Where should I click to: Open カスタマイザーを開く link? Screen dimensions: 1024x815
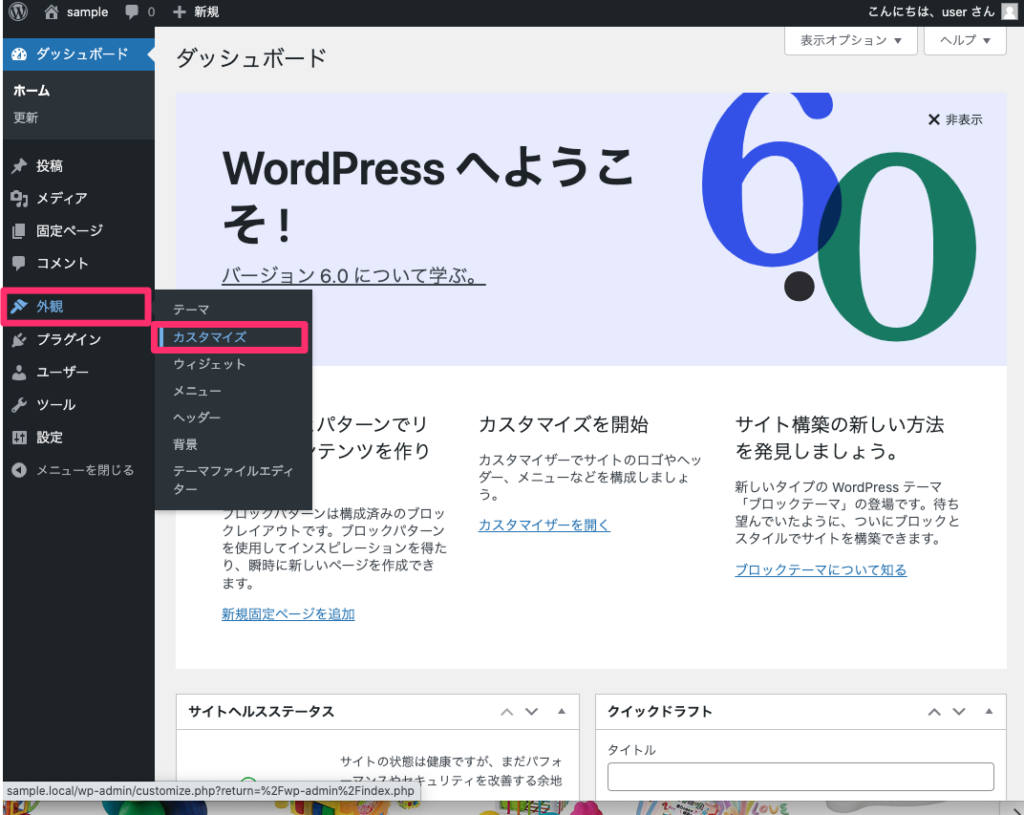pyautogui.click(x=544, y=525)
